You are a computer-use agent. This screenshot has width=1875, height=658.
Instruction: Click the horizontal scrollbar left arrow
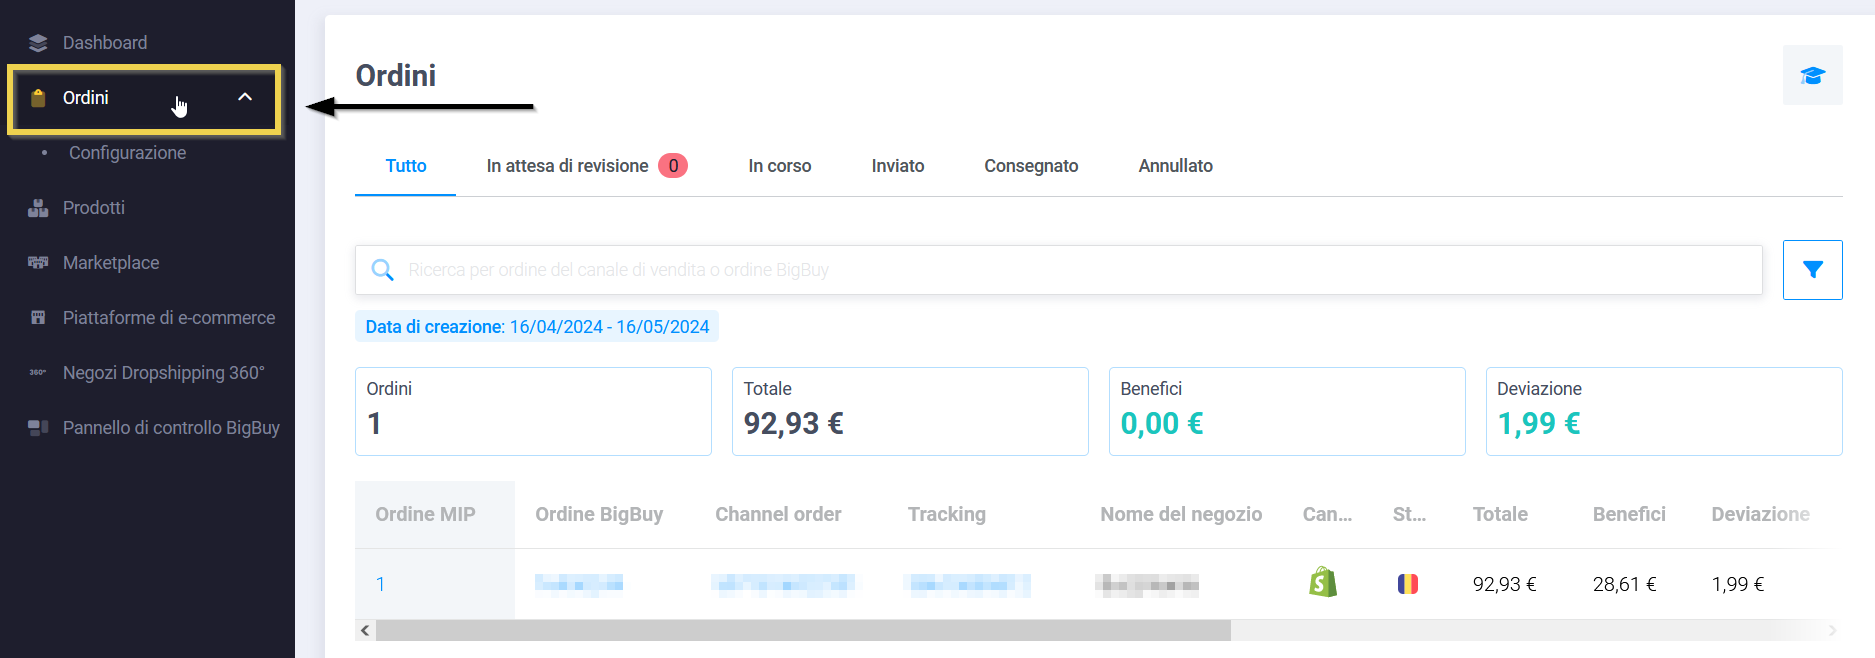365,630
